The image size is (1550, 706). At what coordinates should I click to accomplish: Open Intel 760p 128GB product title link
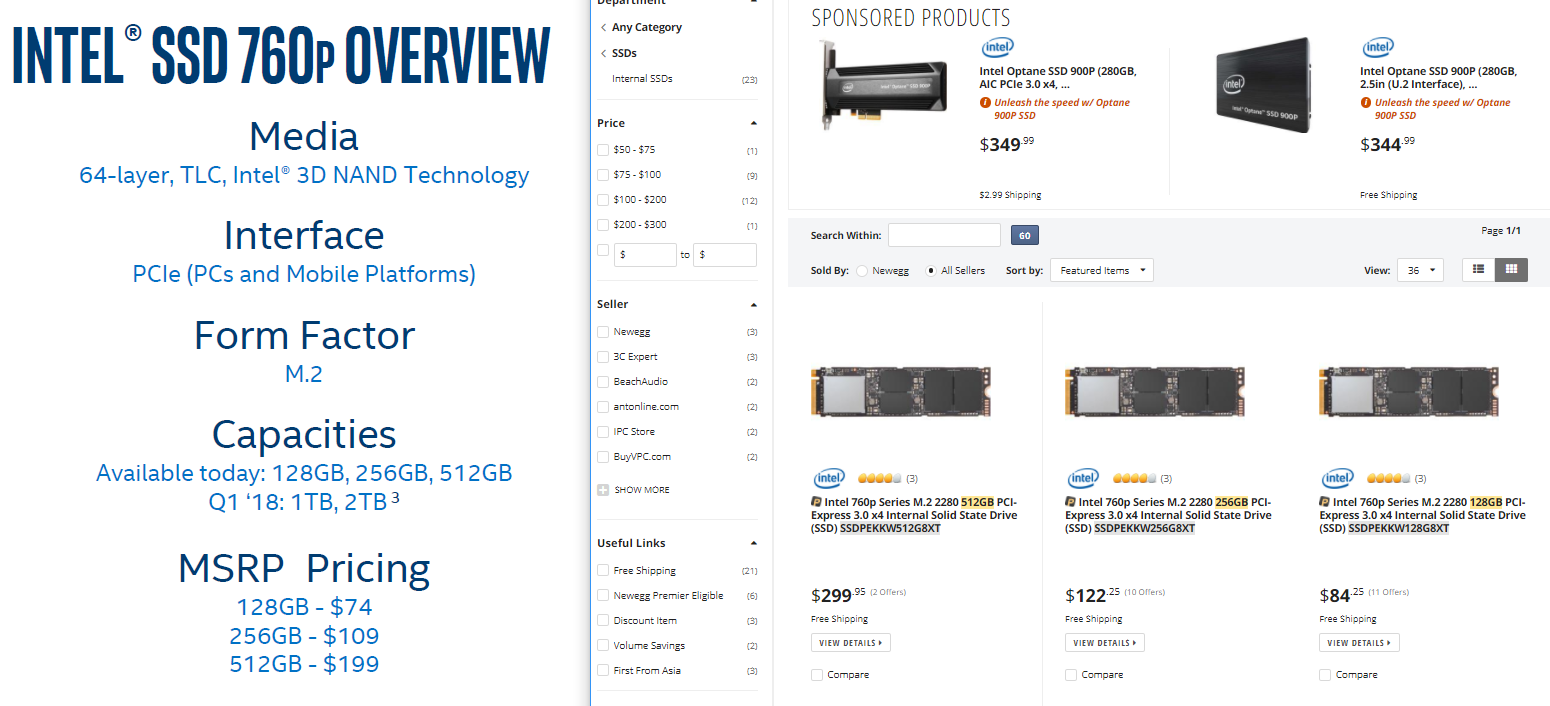(x=1422, y=515)
